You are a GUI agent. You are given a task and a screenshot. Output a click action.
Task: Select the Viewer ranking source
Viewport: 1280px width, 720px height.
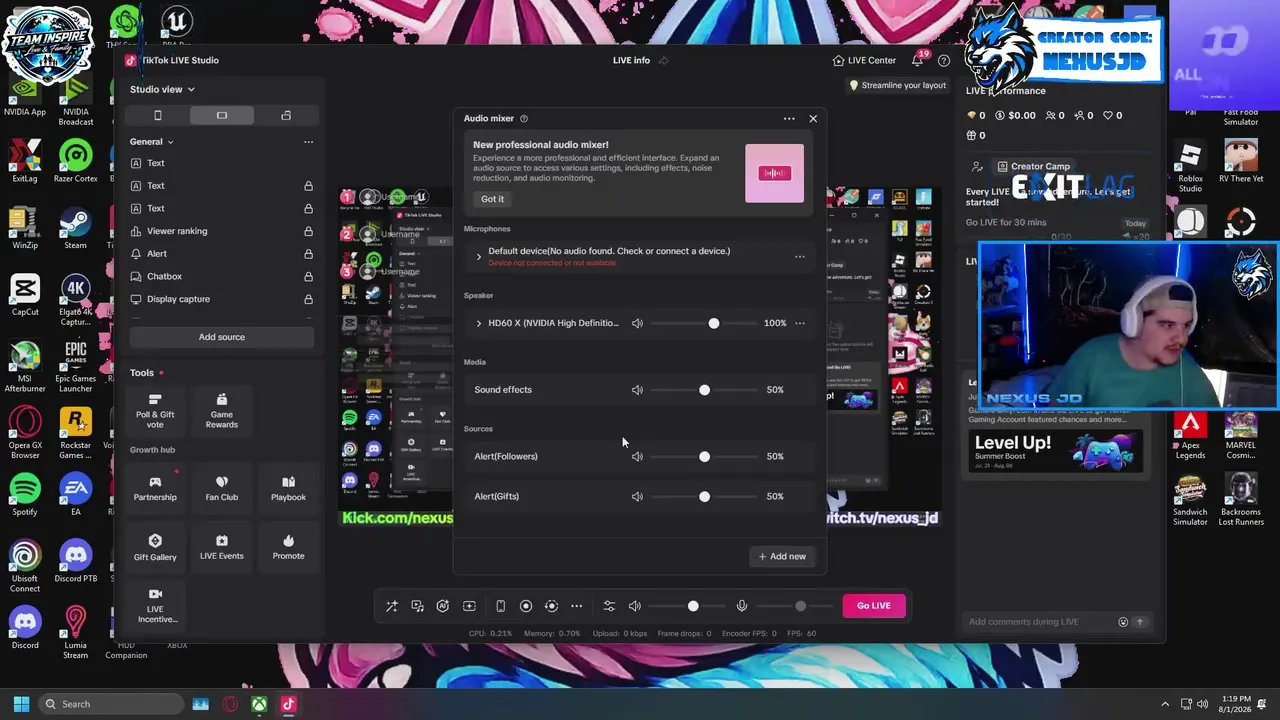(x=177, y=231)
